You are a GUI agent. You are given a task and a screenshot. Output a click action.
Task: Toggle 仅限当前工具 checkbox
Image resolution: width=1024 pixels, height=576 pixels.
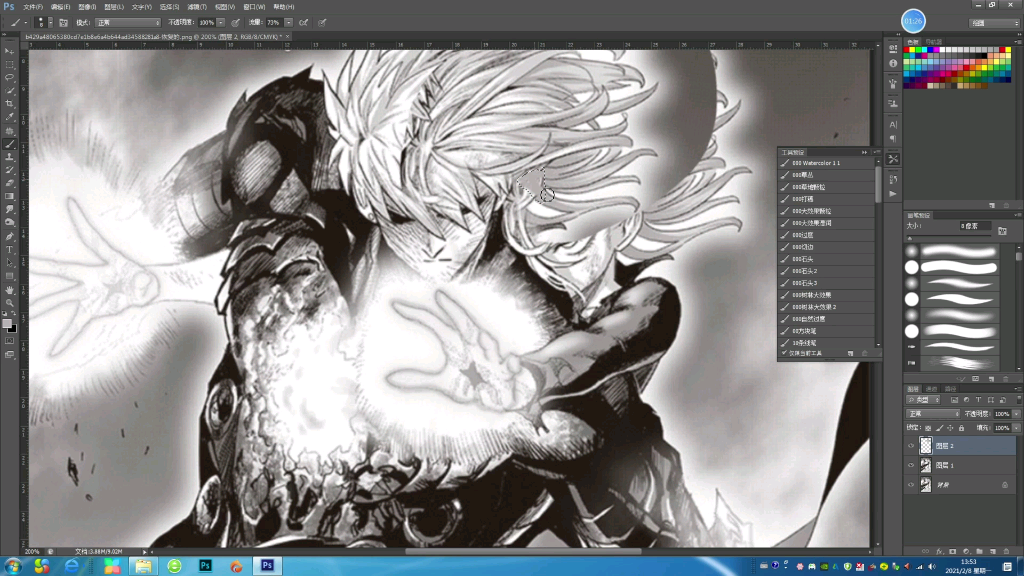click(x=784, y=353)
